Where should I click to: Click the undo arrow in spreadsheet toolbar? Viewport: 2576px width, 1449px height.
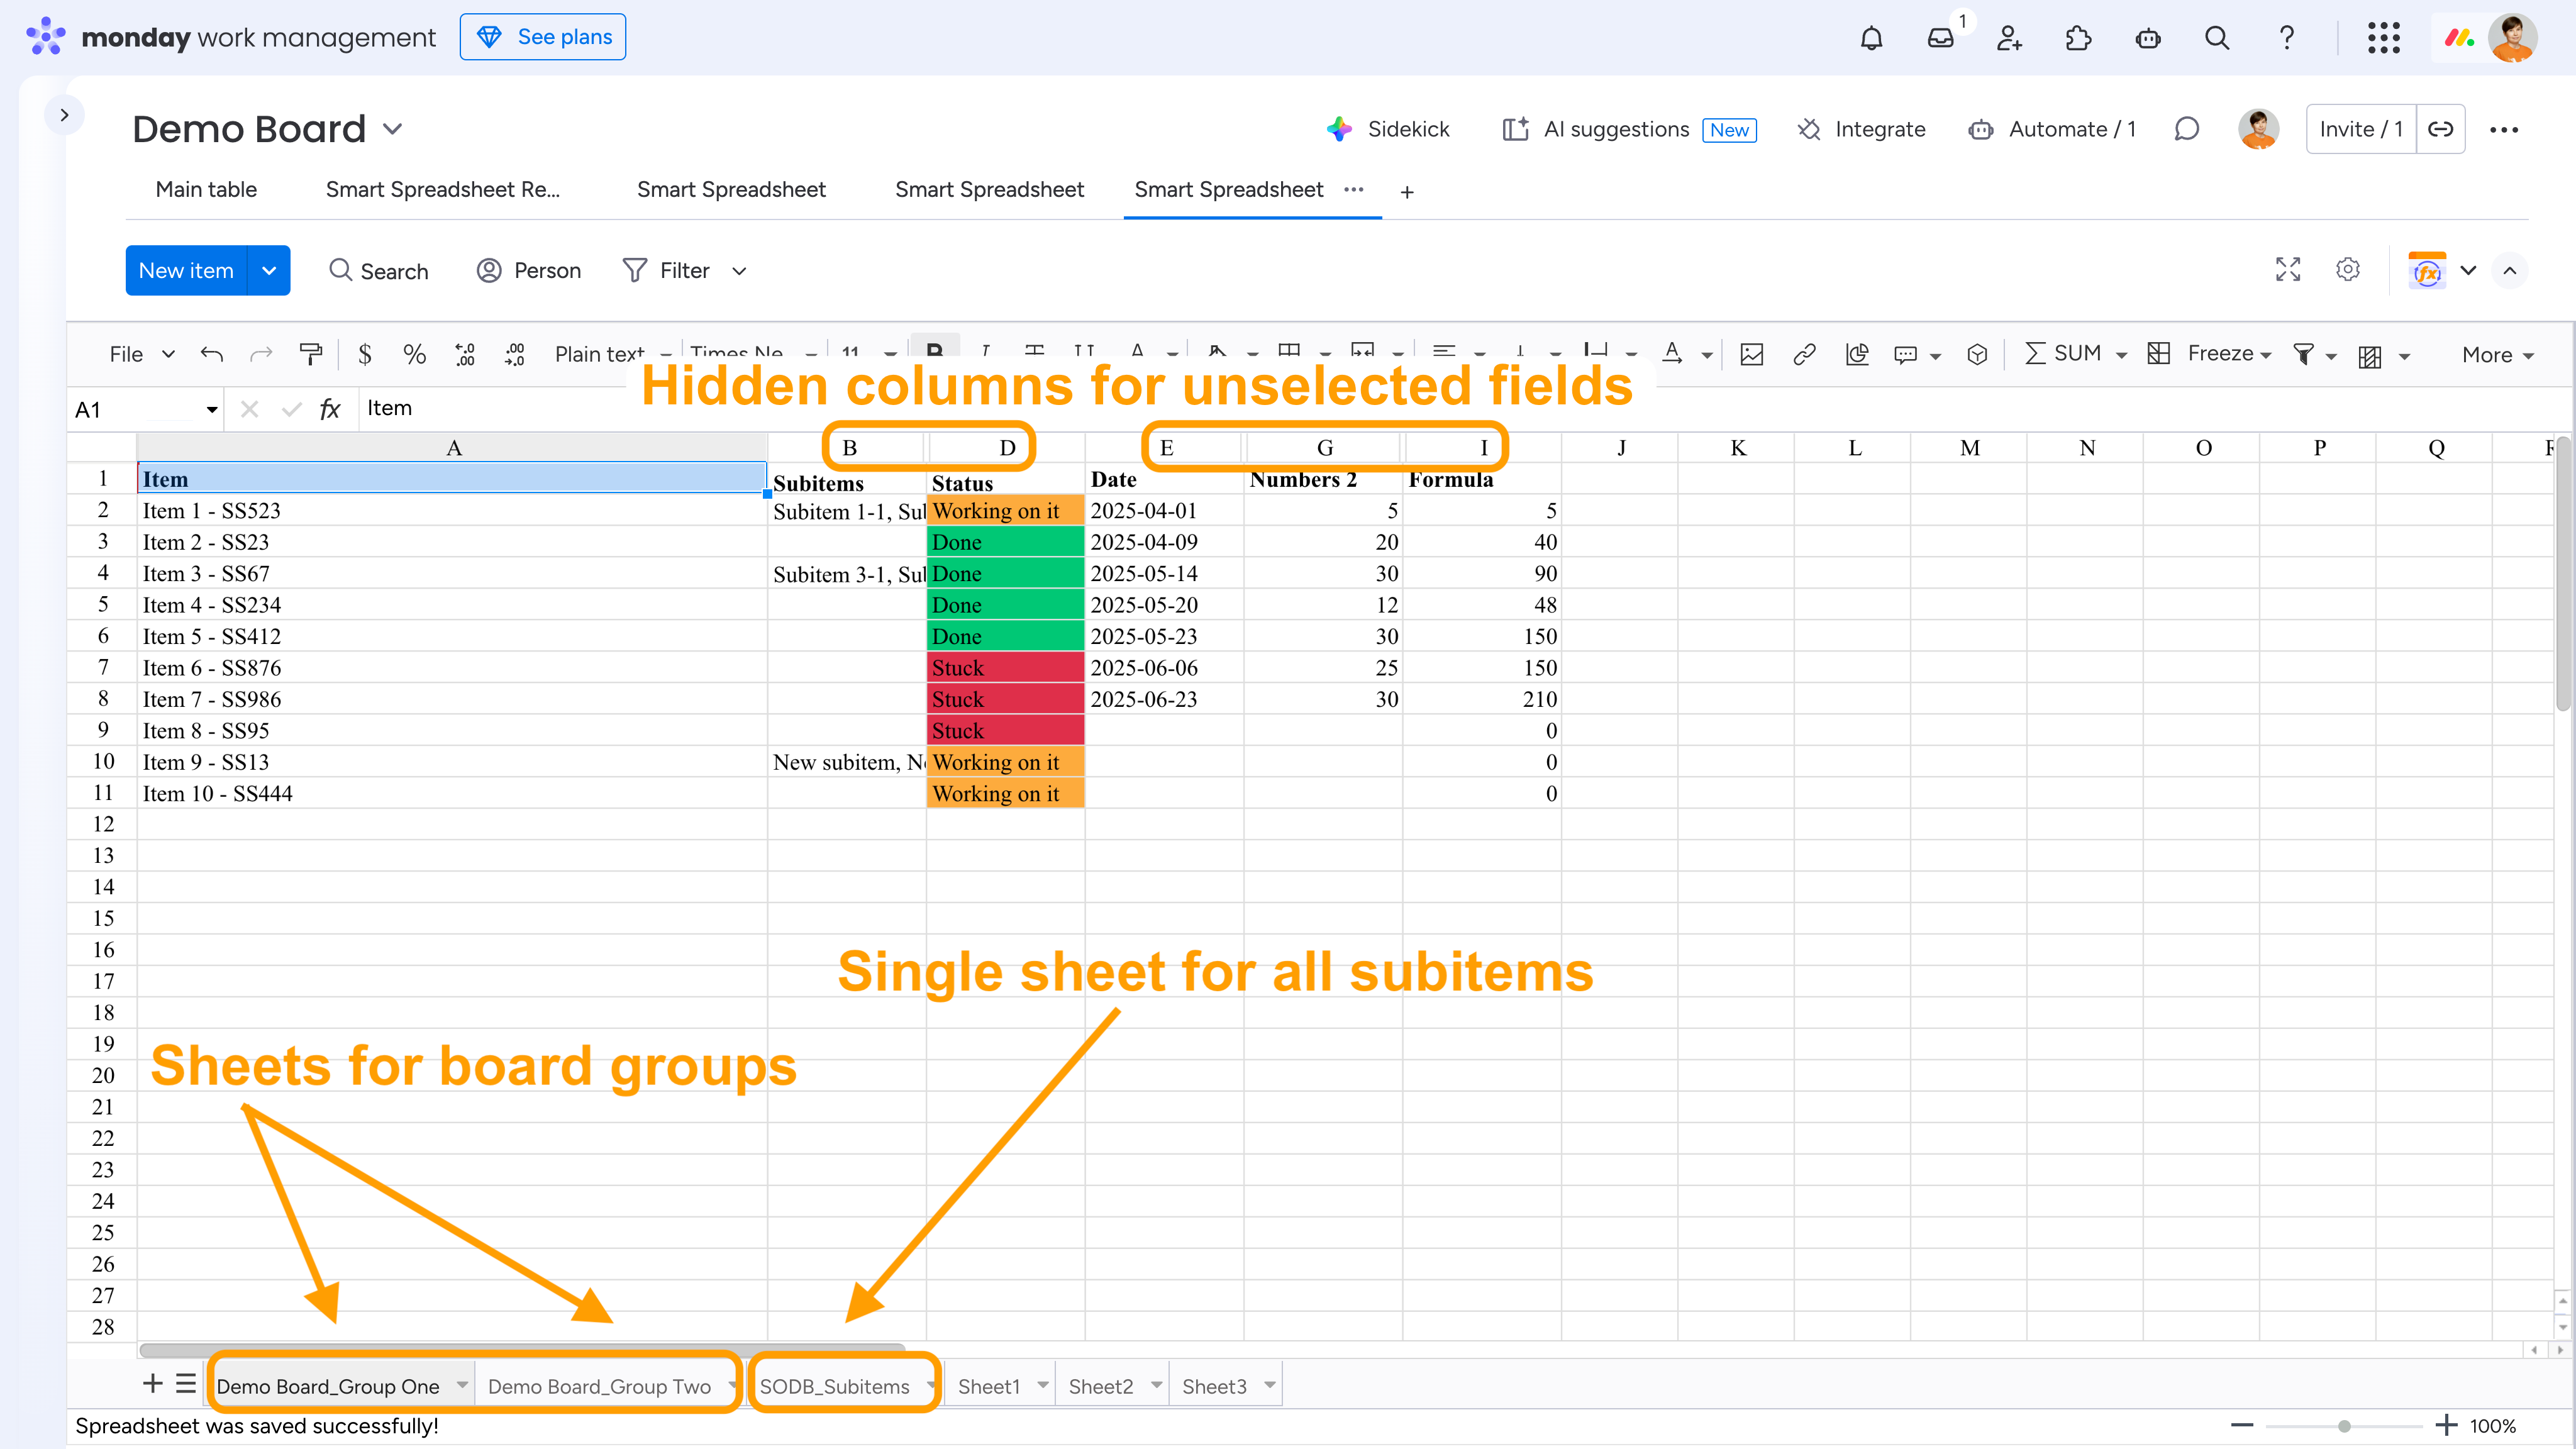(x=211, y=354)
